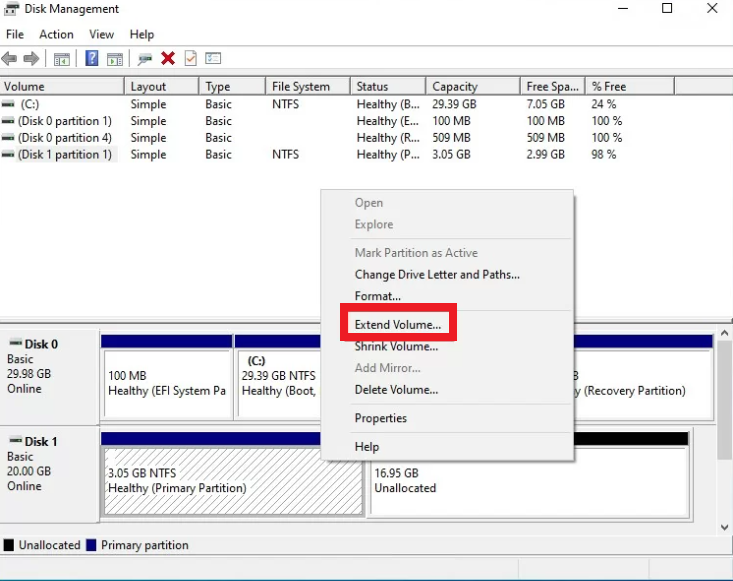The width and height of the screenshot is (733, 581).
Task: Click the disk pane vertical scrollbar thumb
Action: pyautogui.click(x=725, y=400)
